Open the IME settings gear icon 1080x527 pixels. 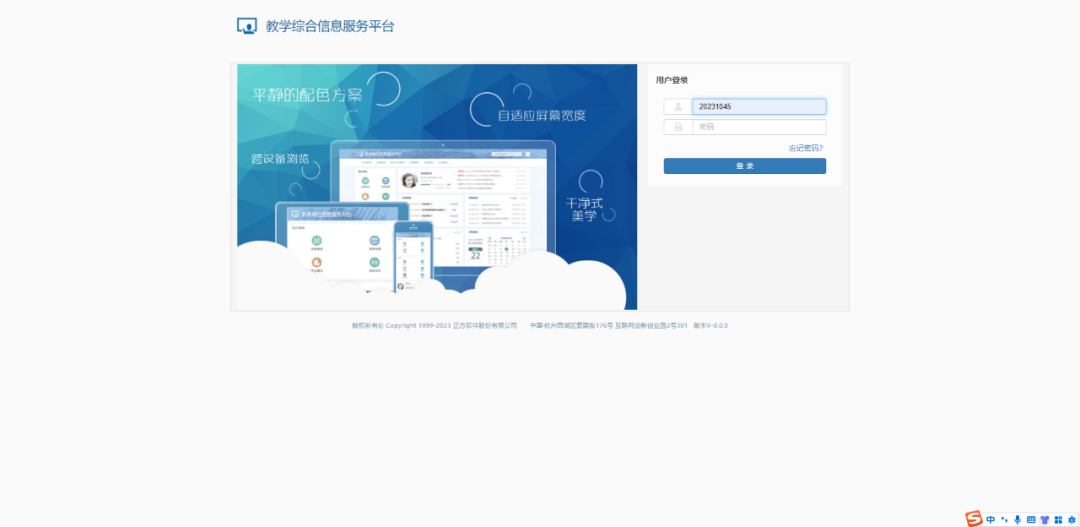tap(1071, 519)
